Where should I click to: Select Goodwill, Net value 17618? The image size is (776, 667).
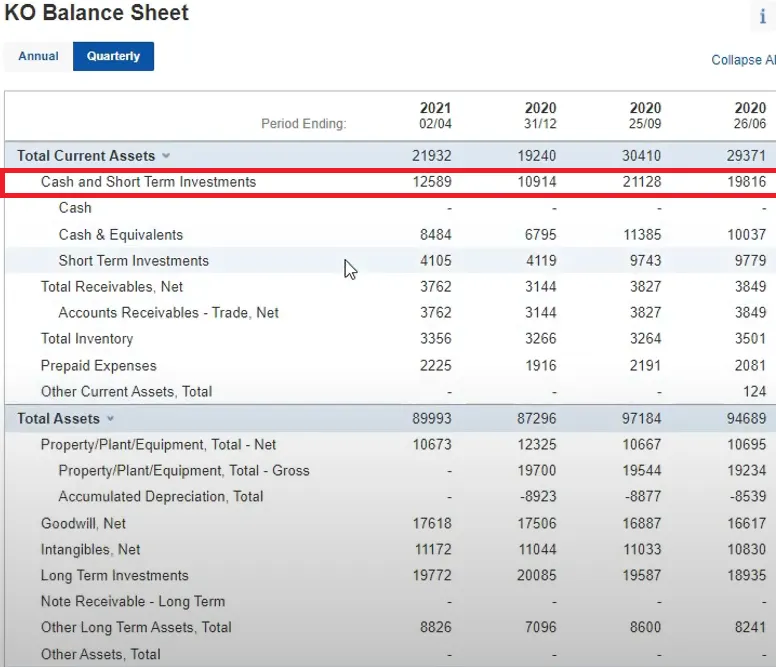click(432, 524)
